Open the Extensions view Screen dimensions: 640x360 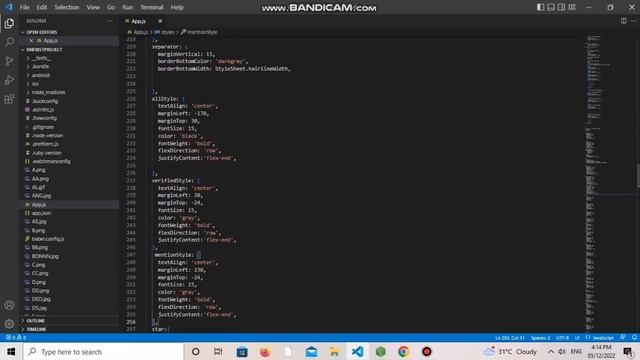9,99
